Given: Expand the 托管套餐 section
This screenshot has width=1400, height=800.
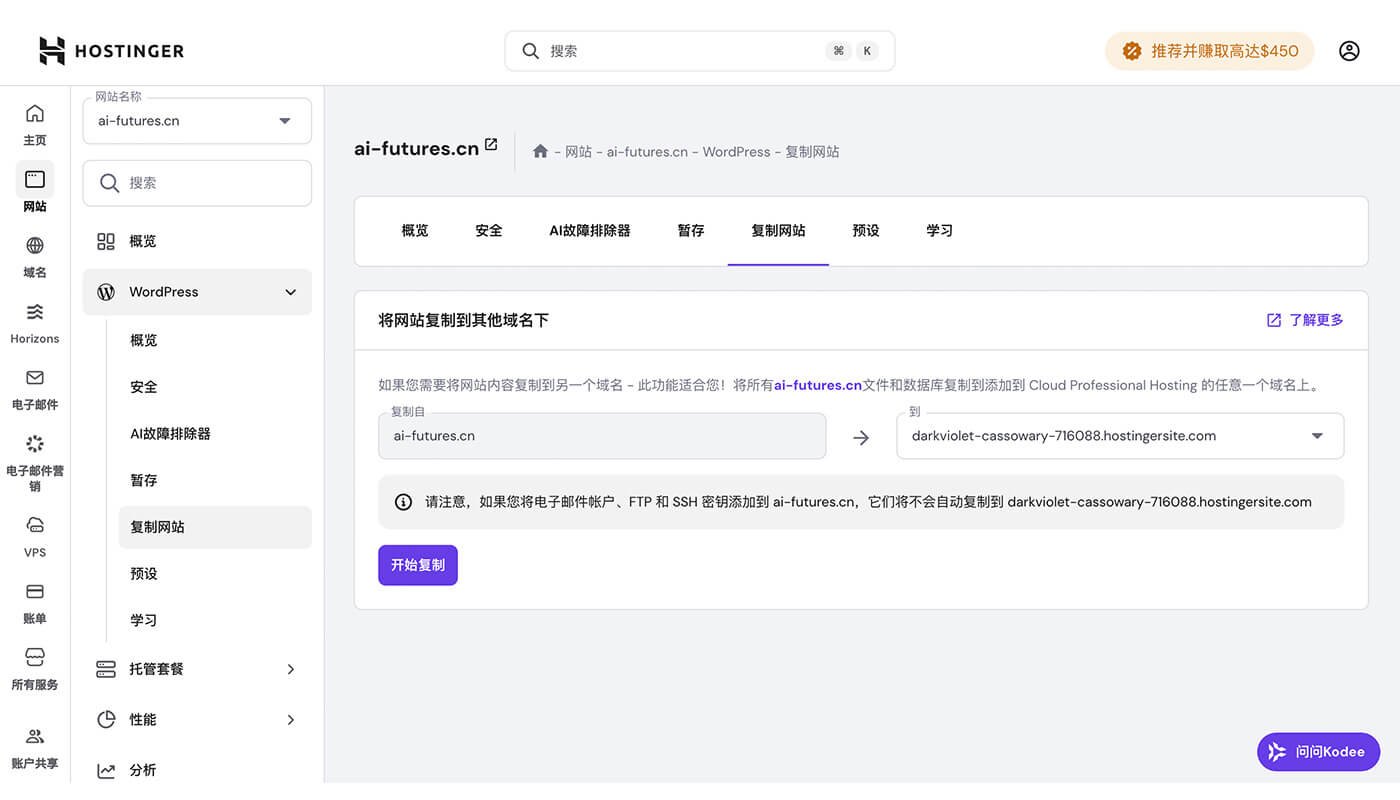Looking at the screenshot, I should click(196, 669).
